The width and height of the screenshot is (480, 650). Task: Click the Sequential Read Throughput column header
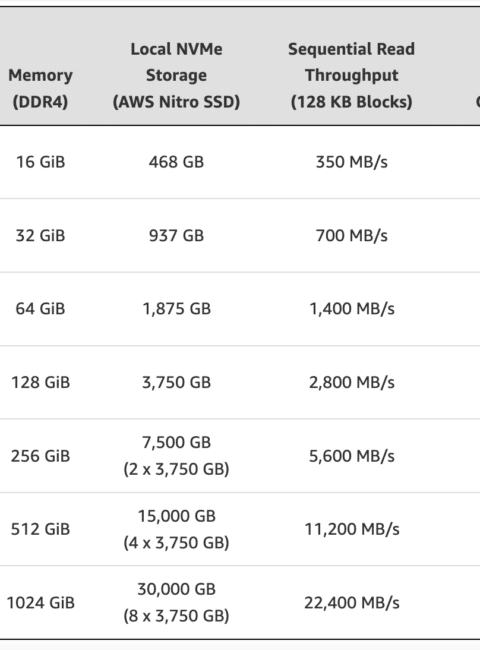pyautogui.click(x=352, y=75)
